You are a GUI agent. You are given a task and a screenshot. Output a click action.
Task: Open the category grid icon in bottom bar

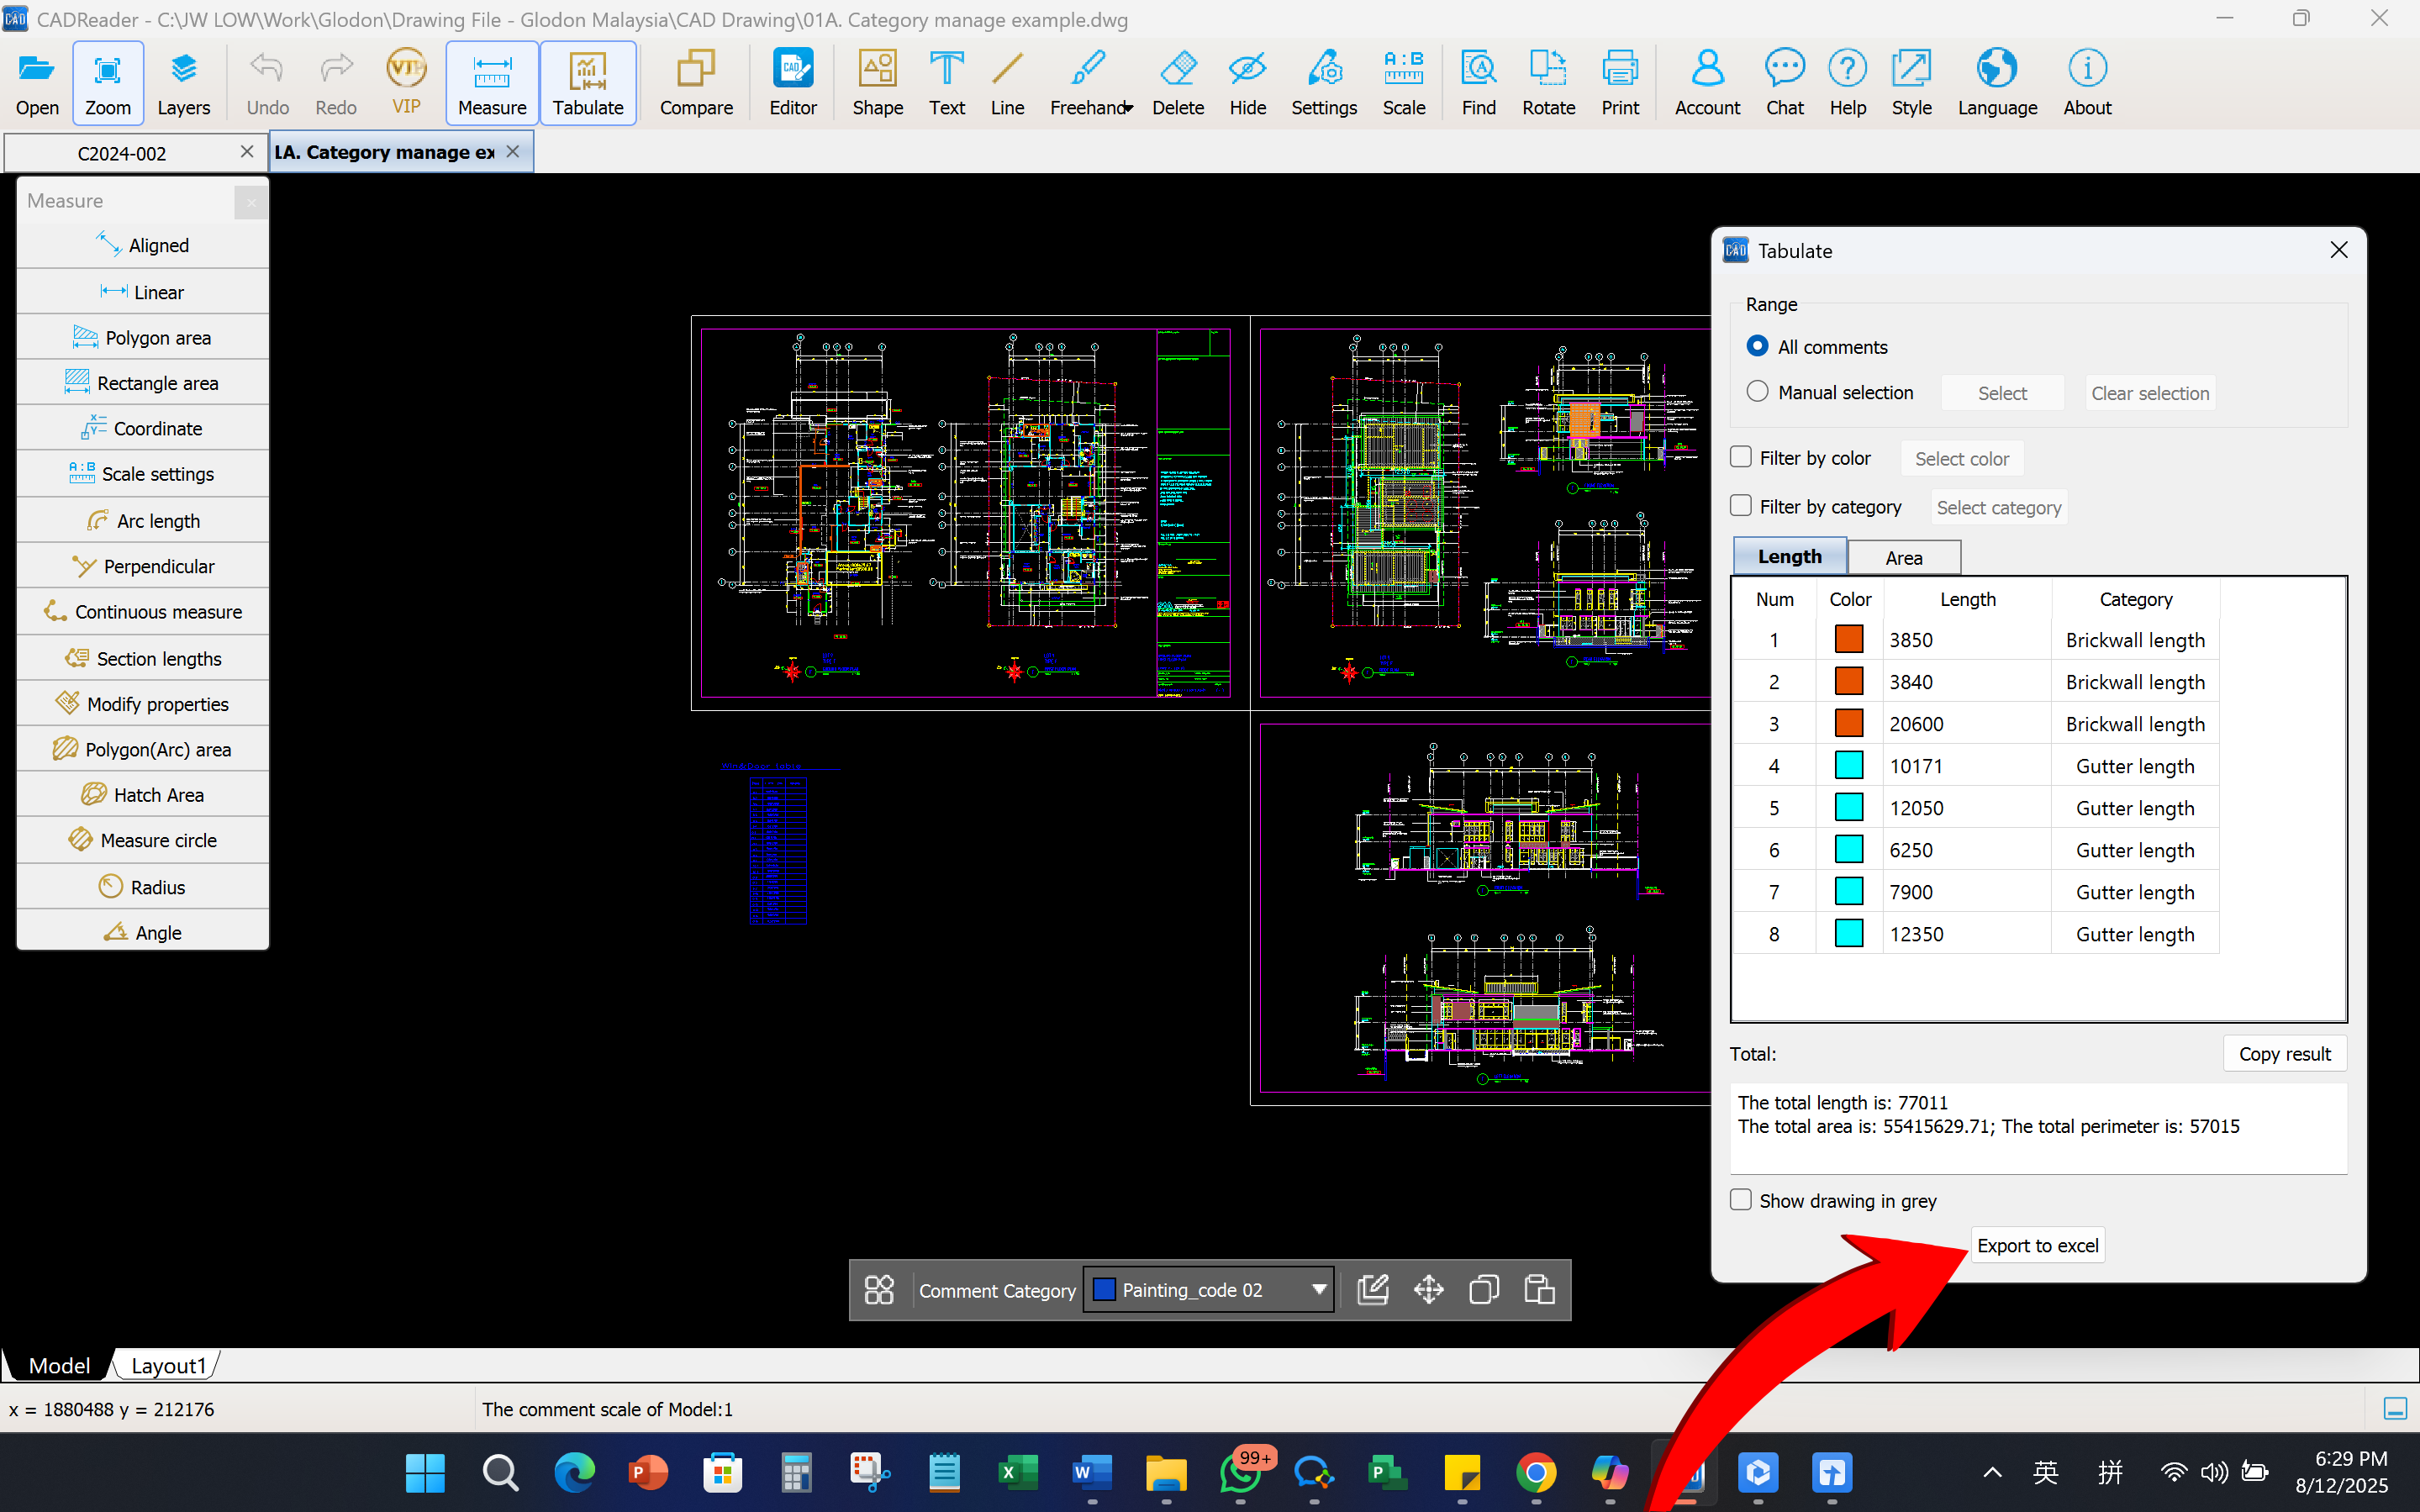(879, 1290)
